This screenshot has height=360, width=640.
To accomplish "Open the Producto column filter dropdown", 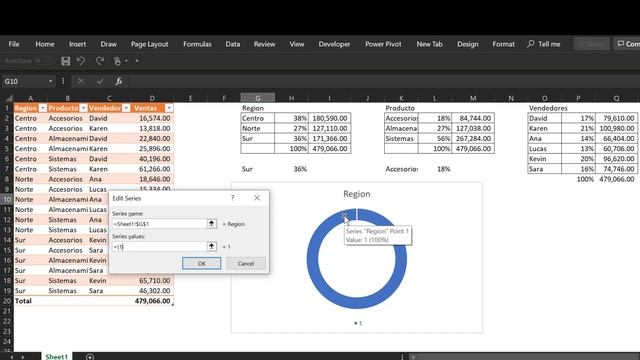I will 83,108.
